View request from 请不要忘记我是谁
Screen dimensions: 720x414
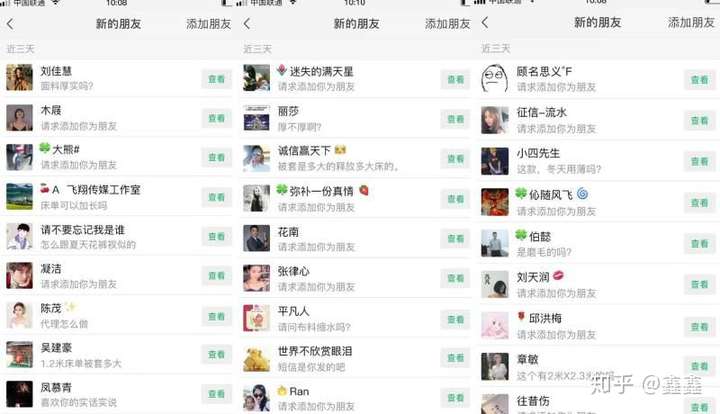coord(216,237)
